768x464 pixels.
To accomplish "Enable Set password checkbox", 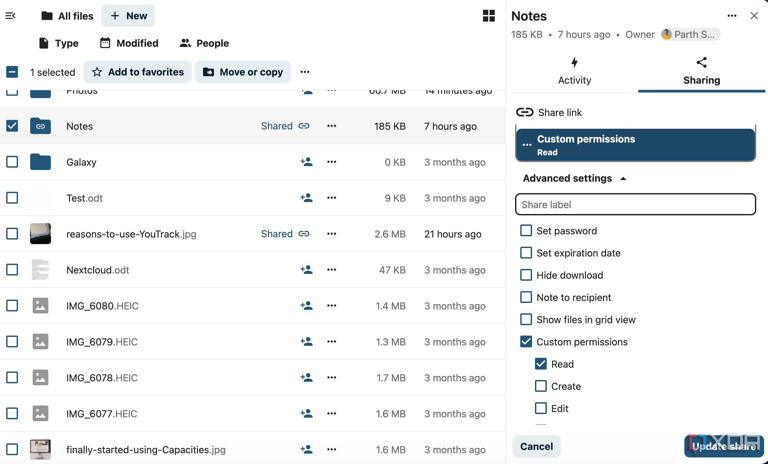I will click(x=526, y=230).
